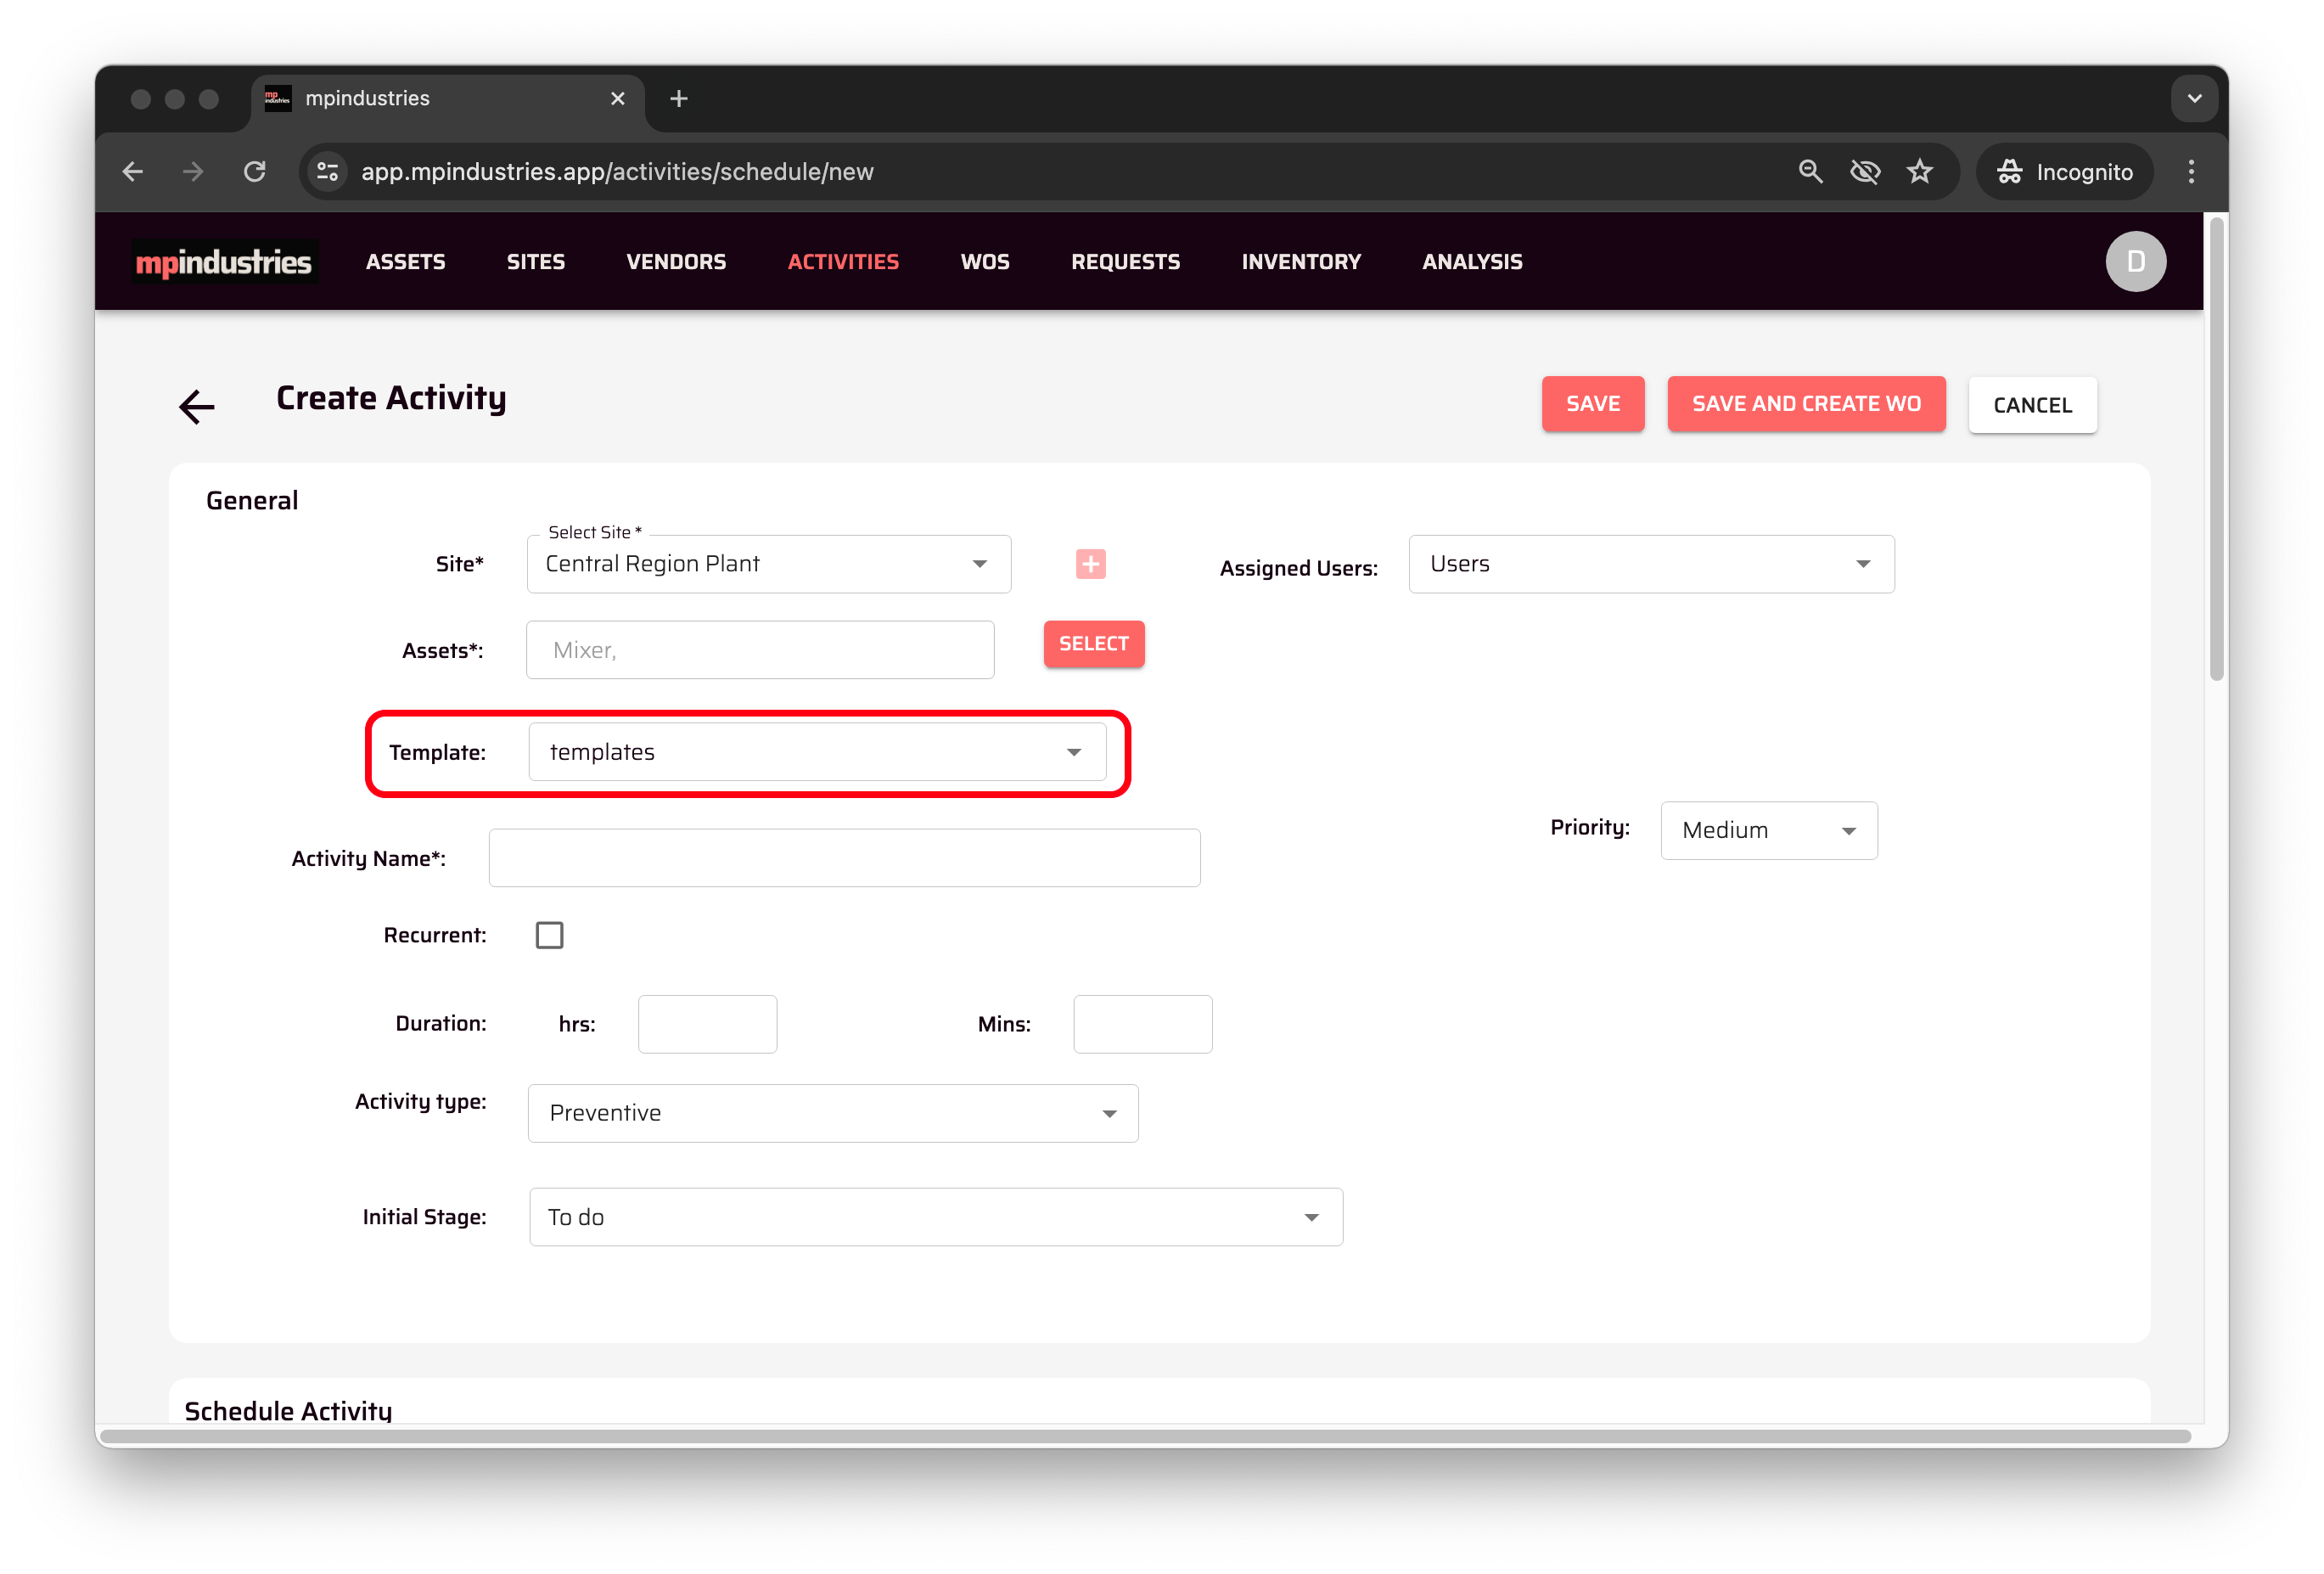Image resolution: width=2324 pixels, height=1574 pixels.
Task: Click mpindustries logo in header
Action: (224, 262)
